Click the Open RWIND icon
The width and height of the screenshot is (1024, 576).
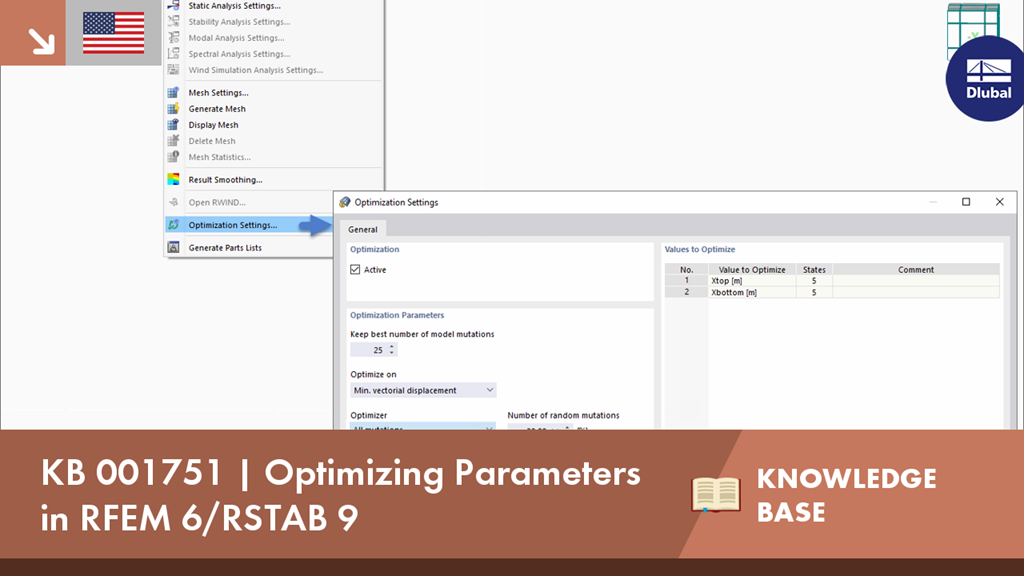click(x=173, y=202)
